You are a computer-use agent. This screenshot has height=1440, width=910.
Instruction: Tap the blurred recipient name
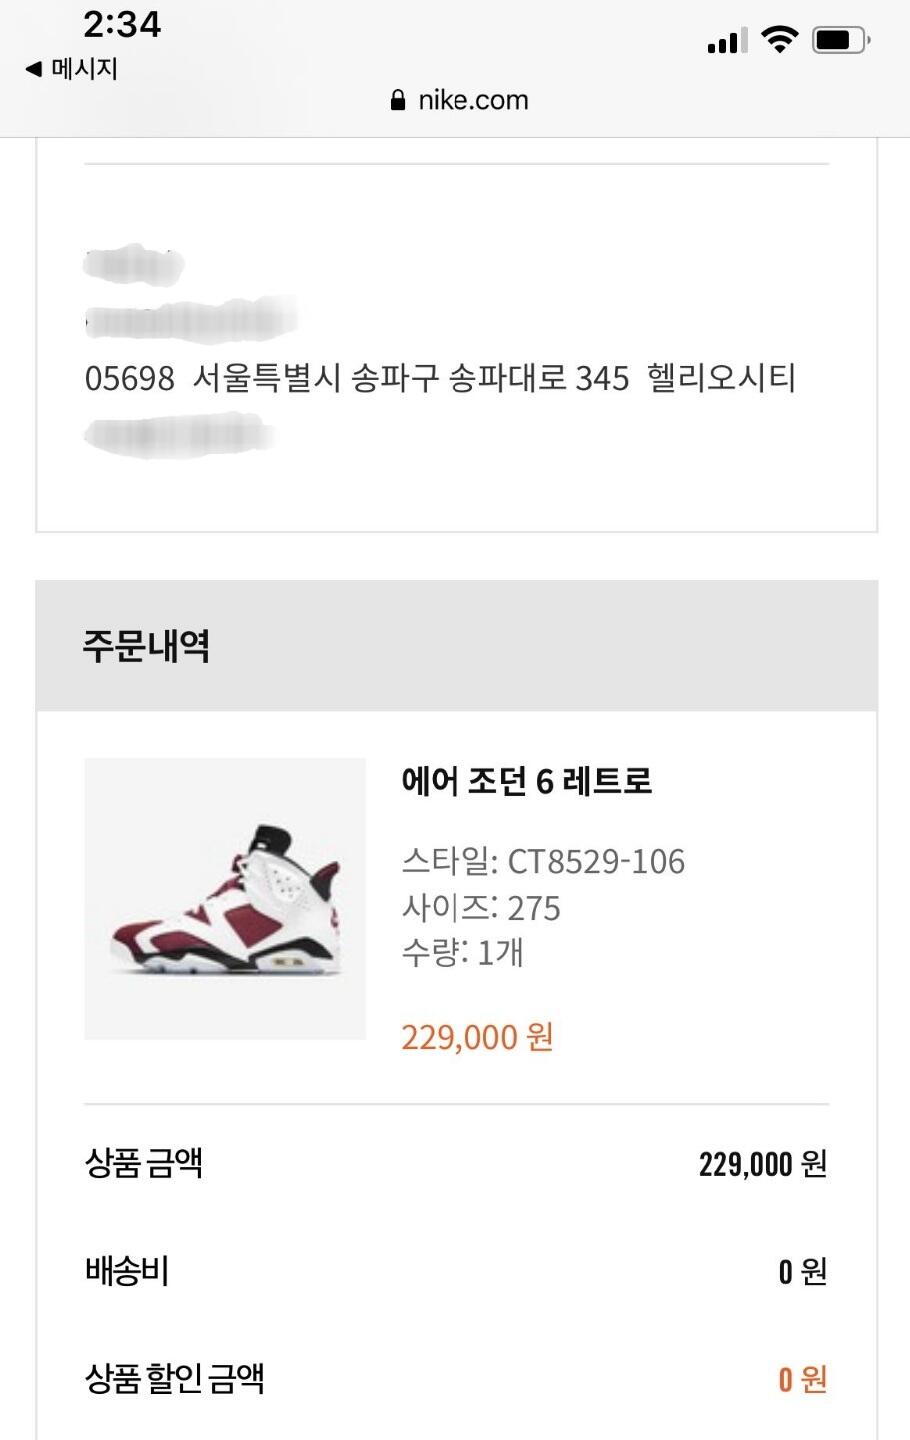coord(134,266)
